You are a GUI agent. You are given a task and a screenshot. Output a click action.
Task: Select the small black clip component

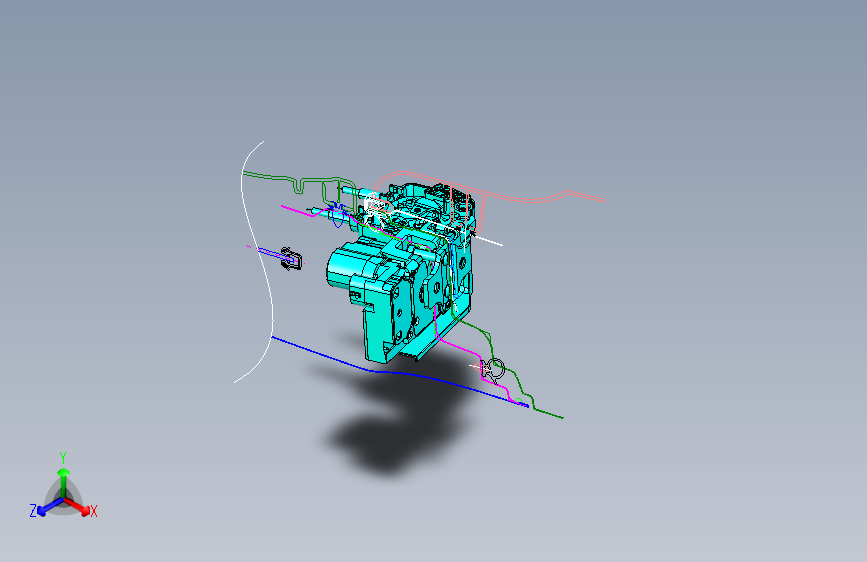(x=291, y=258)
